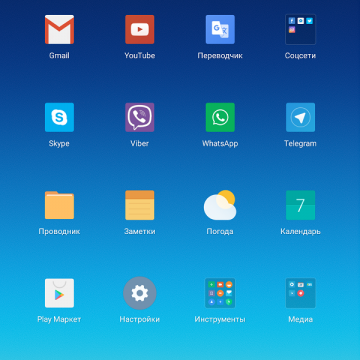The height and width of the screenshot is (360, 360).
Task: Tap the Настройки label text
Action: point(140,319)
